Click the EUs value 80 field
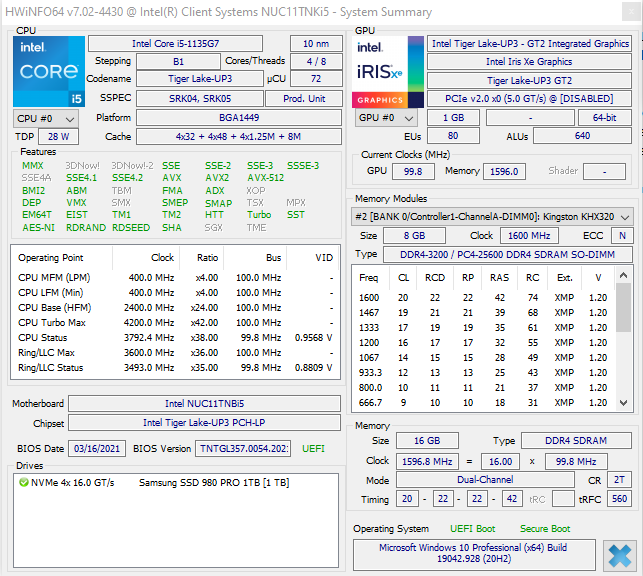 pyautogui.click(x=453, y=136)
